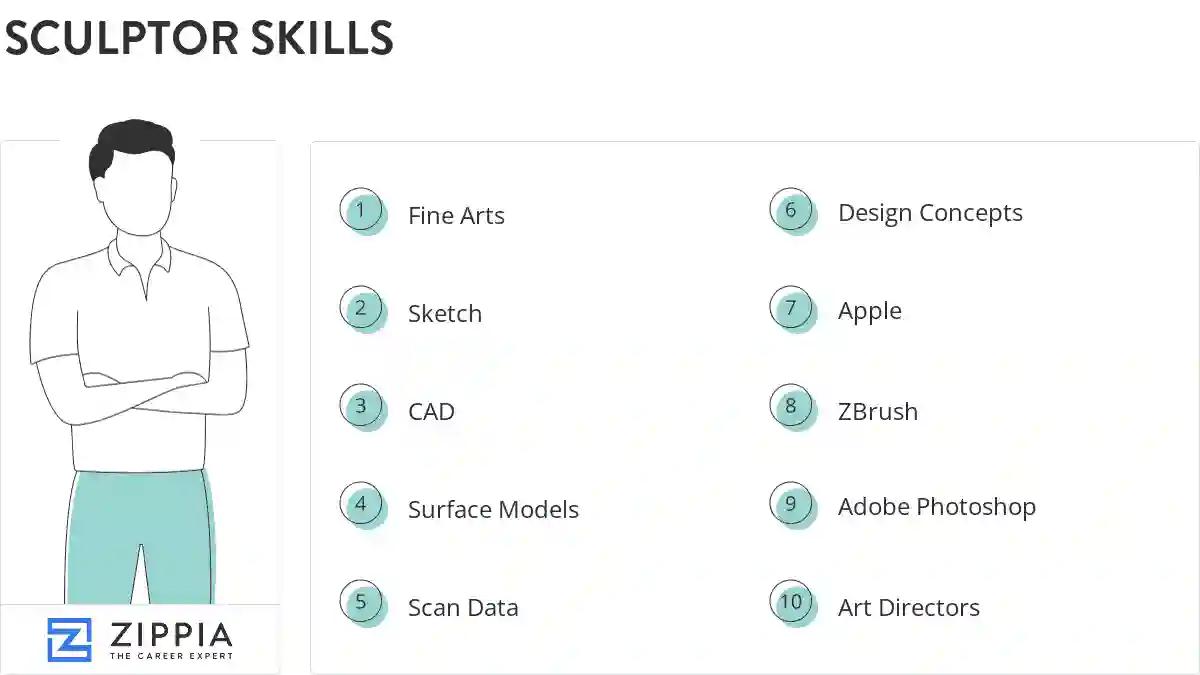Select the Sketch skill text
Screen dimensions: 1200x675
point(445,314)
